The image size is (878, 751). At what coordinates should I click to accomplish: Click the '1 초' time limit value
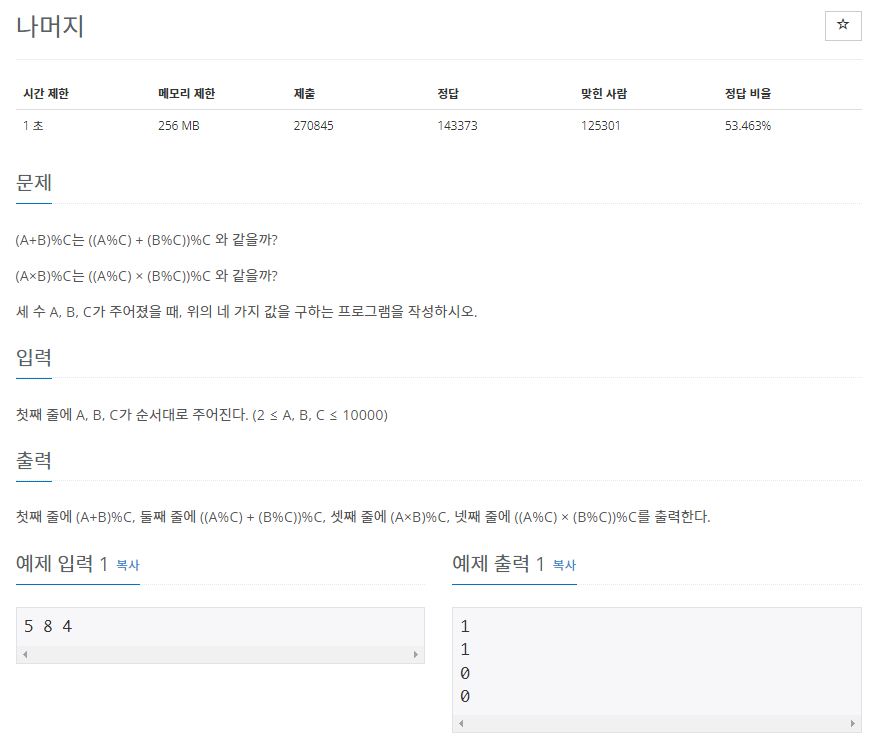pos(33,125)
